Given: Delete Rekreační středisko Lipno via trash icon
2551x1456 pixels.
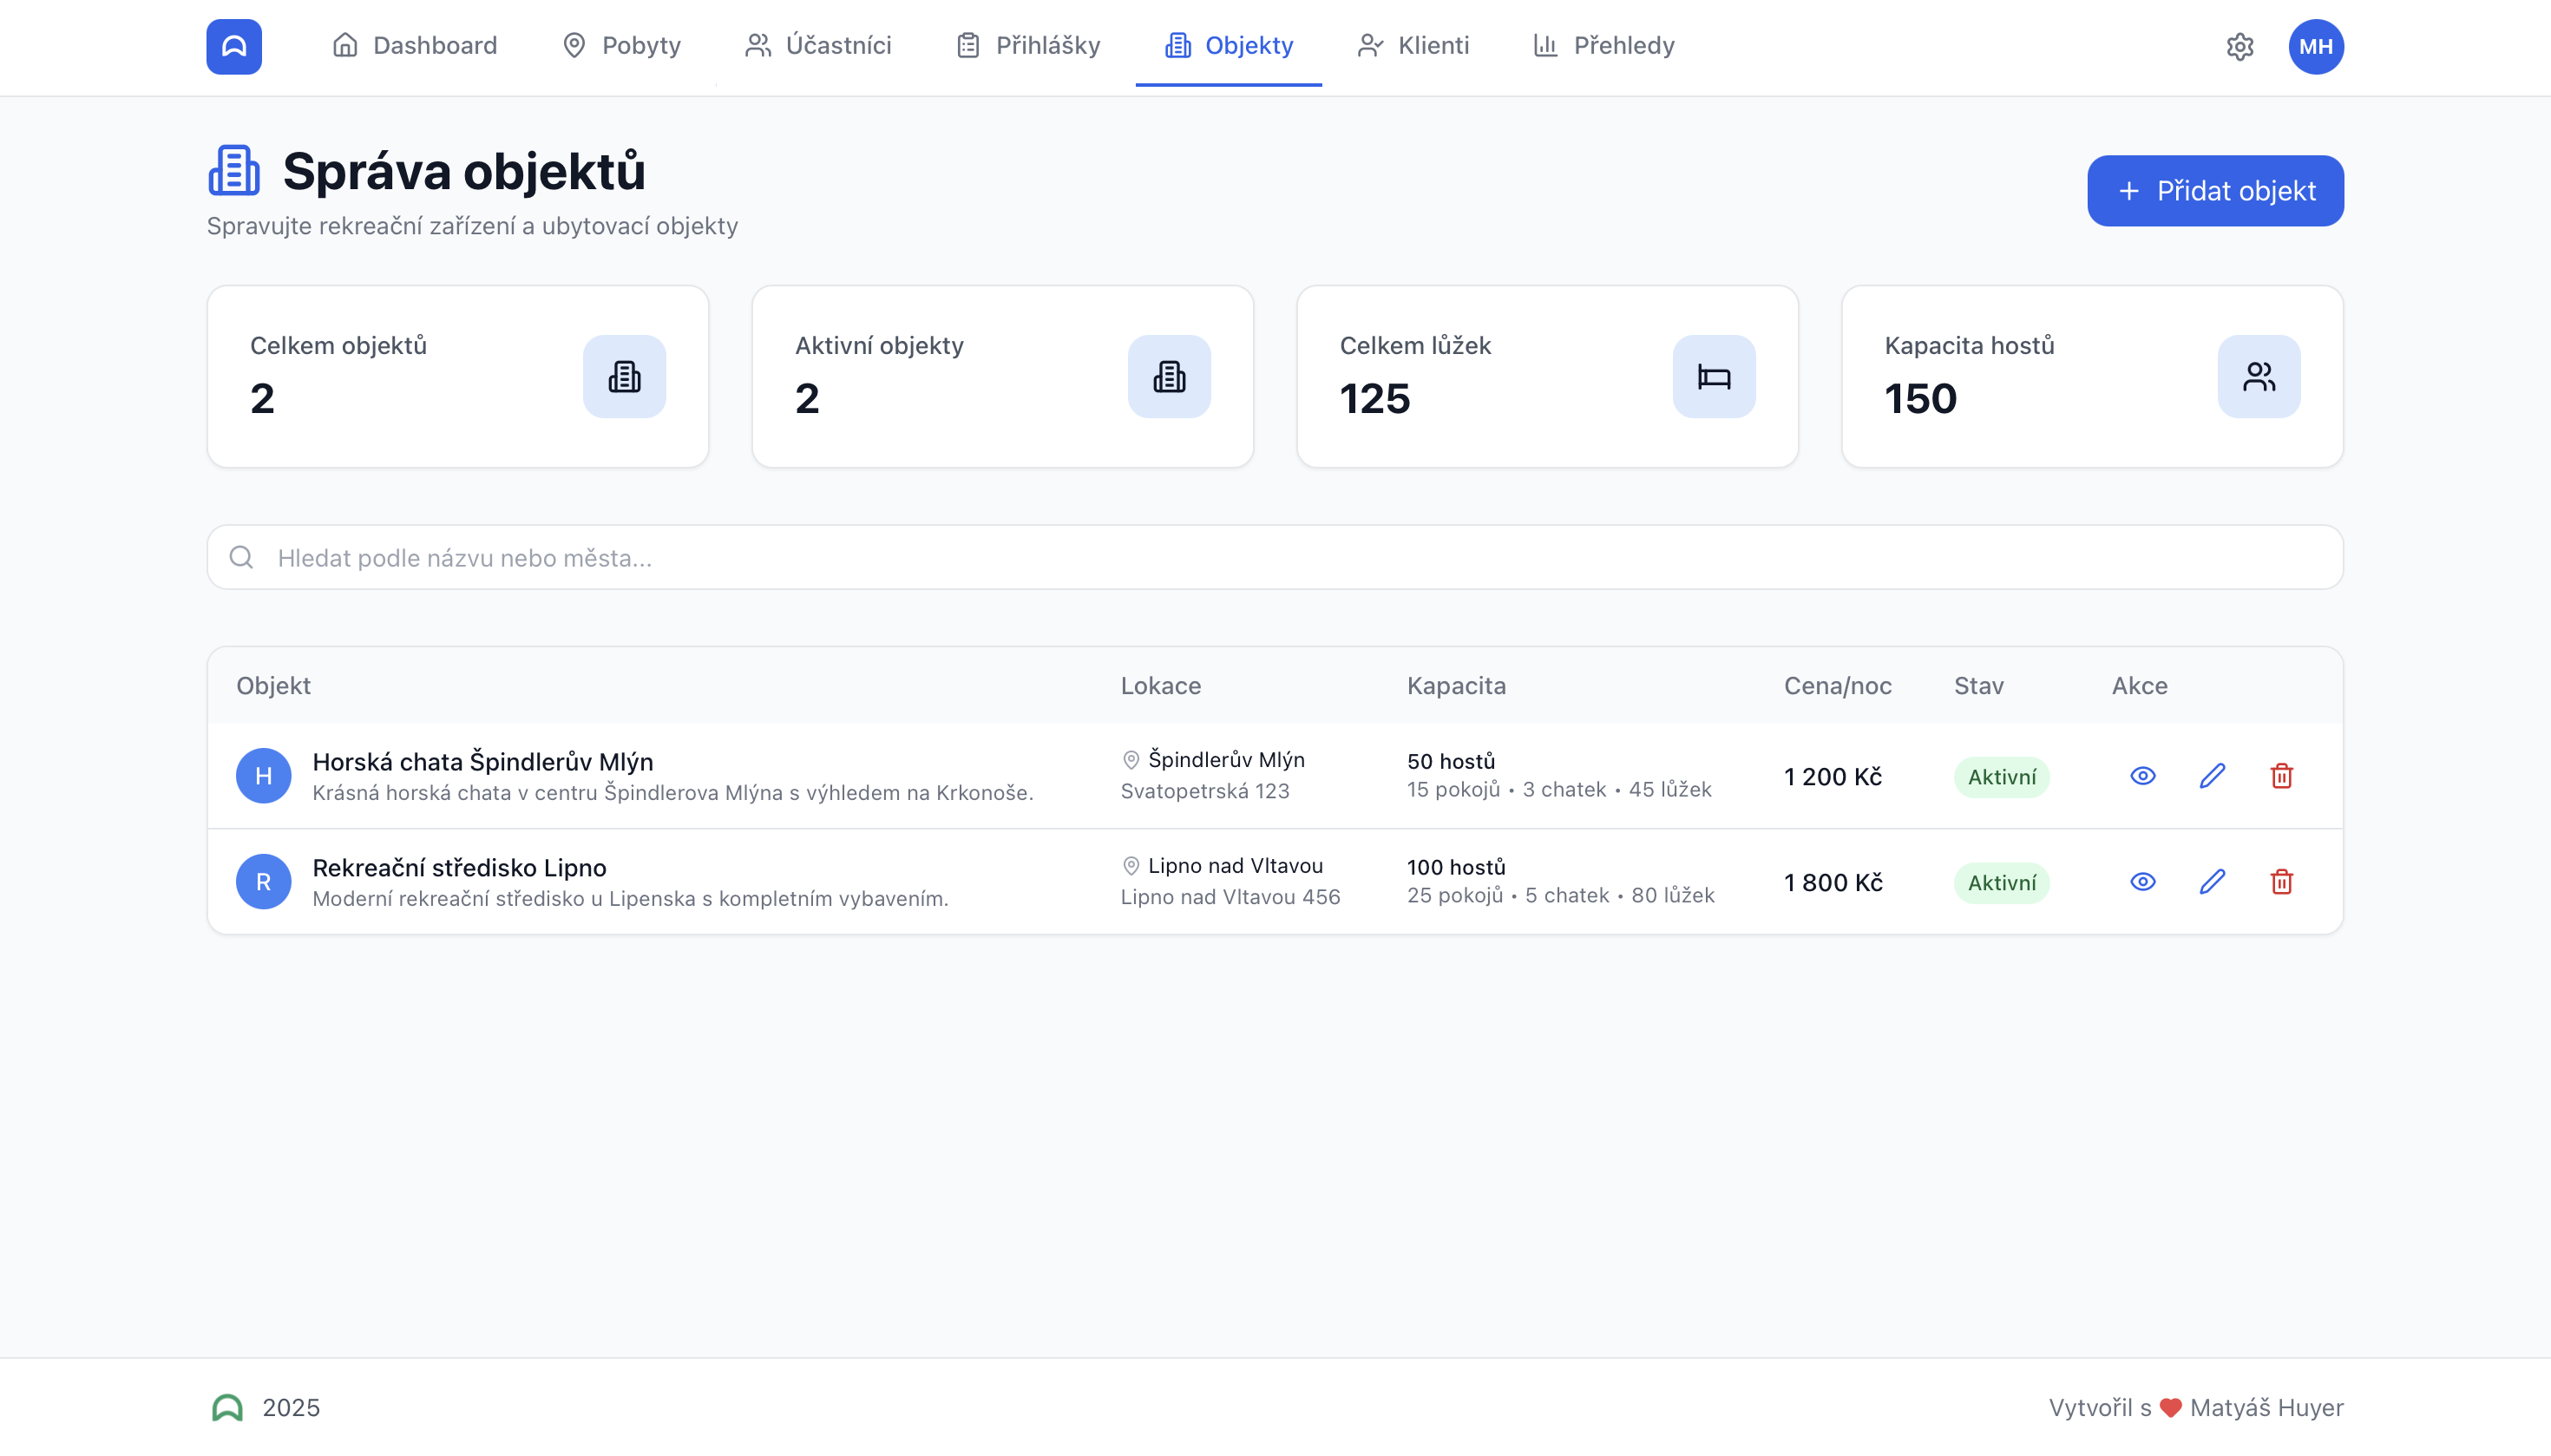Looking at the screenshot, I should click(x=2281, y=882).
